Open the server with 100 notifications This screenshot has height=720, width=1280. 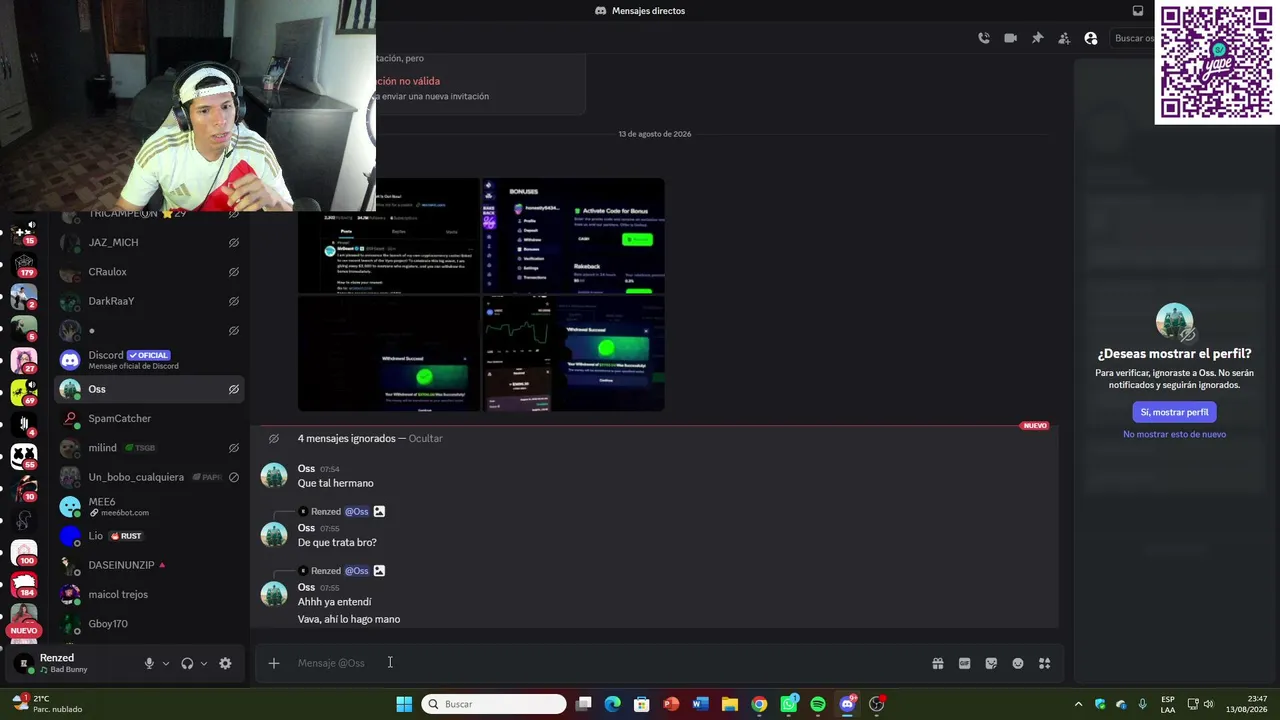24,552
